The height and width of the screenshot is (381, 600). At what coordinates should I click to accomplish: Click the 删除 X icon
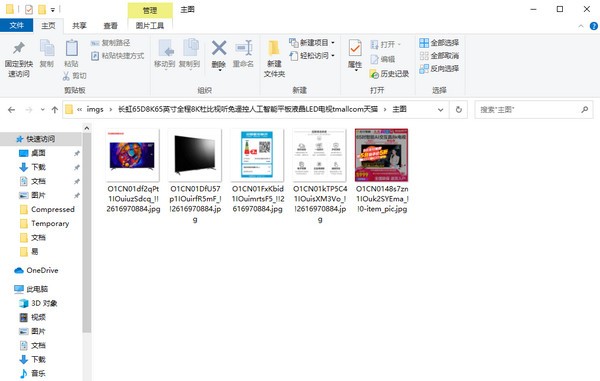(x=219, y=48)
